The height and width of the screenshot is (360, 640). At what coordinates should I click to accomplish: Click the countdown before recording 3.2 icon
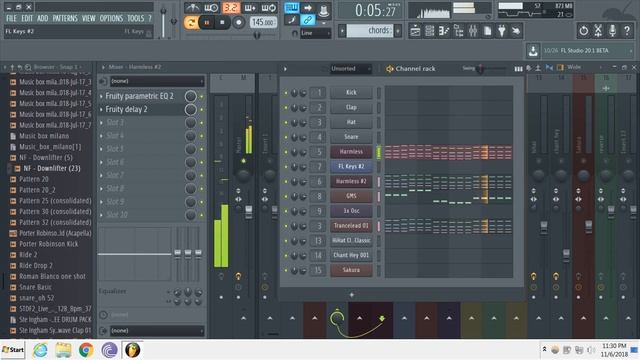(x=231, y=8)
